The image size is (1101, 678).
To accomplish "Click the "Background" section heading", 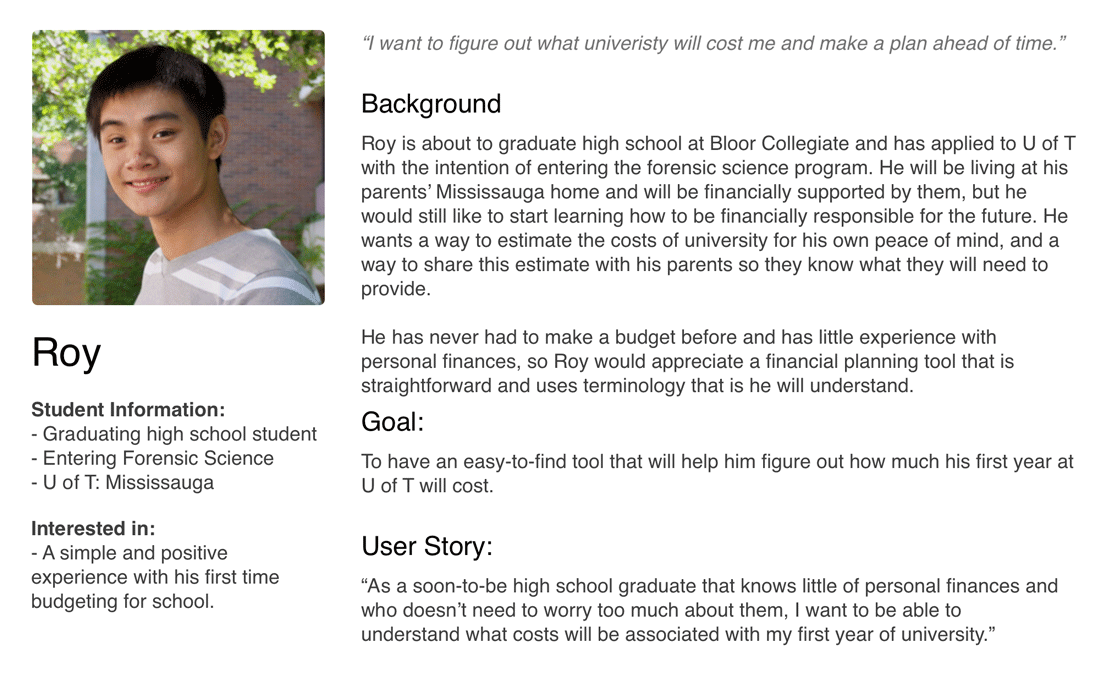I will [x=431, y=104].
